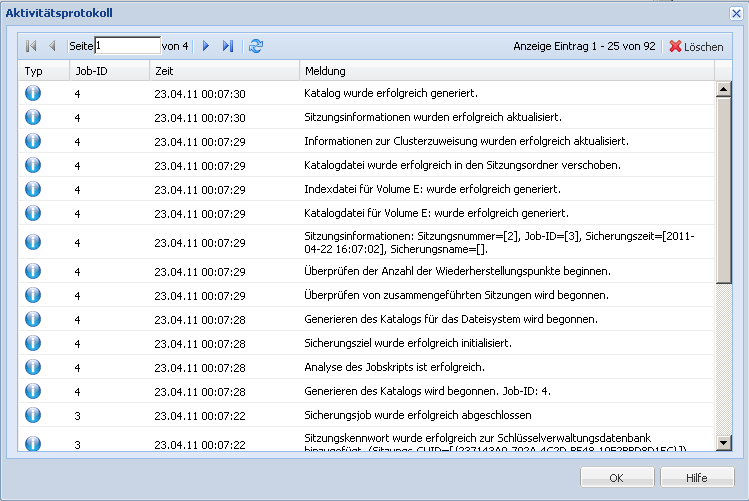Refresh the activity log list
The width and height of the screenshot is (749, 501).
coord(256,46)
